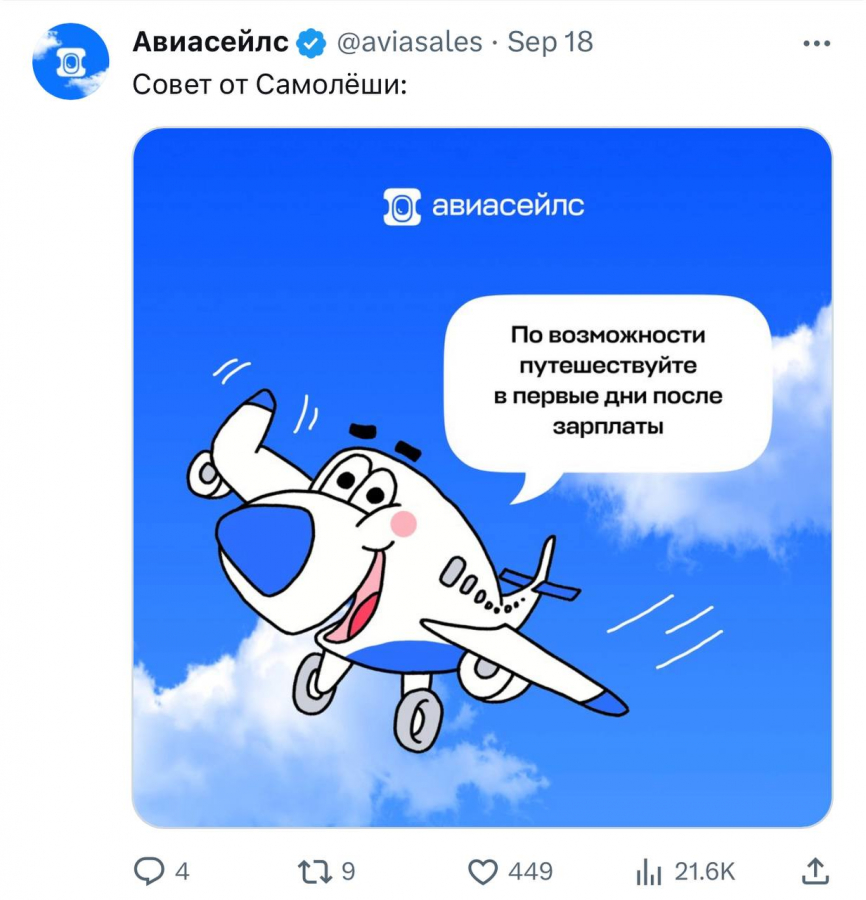
Task: Open the @aviasales handle link
Action: (409, 42)
